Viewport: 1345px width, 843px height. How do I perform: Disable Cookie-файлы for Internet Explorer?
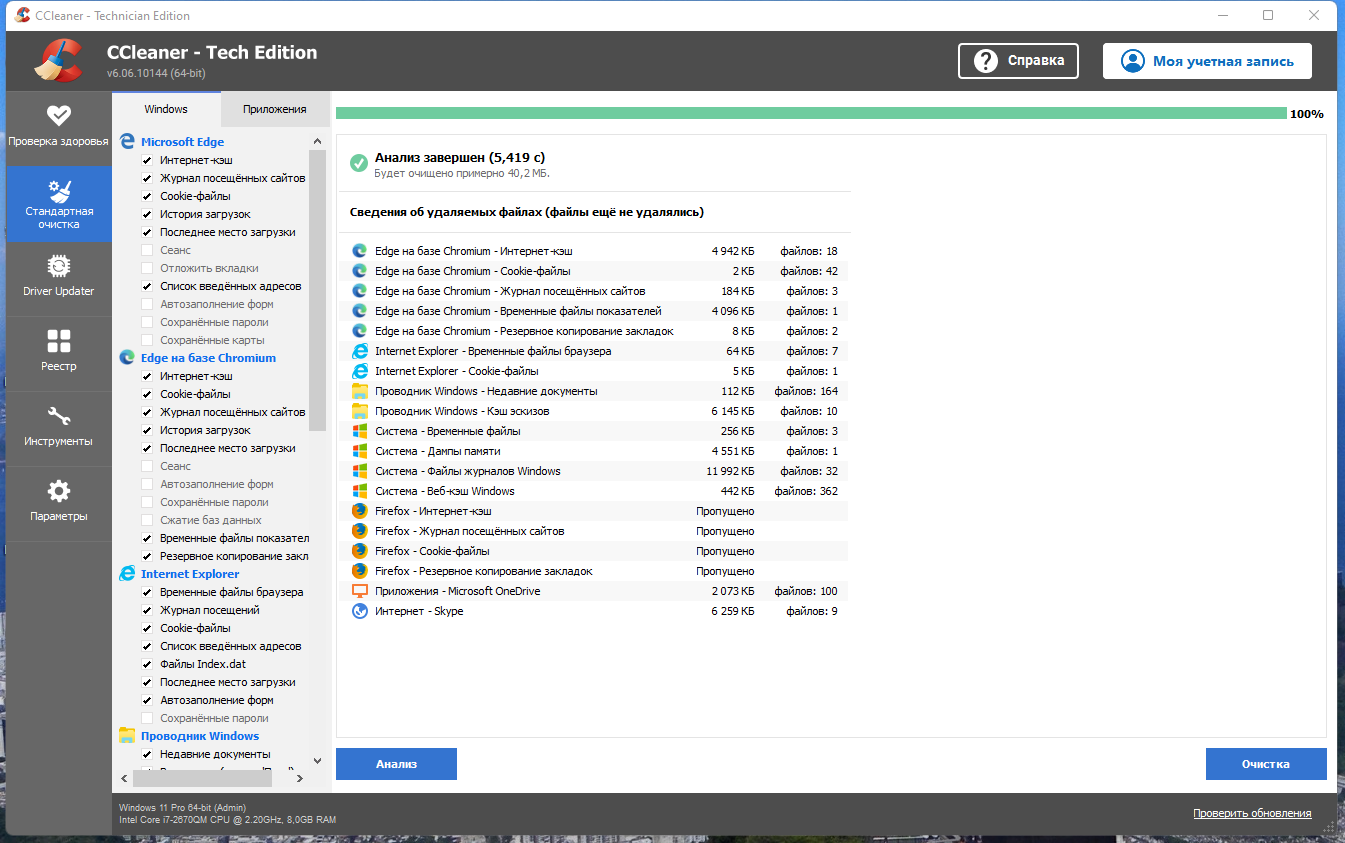(148, 628)
